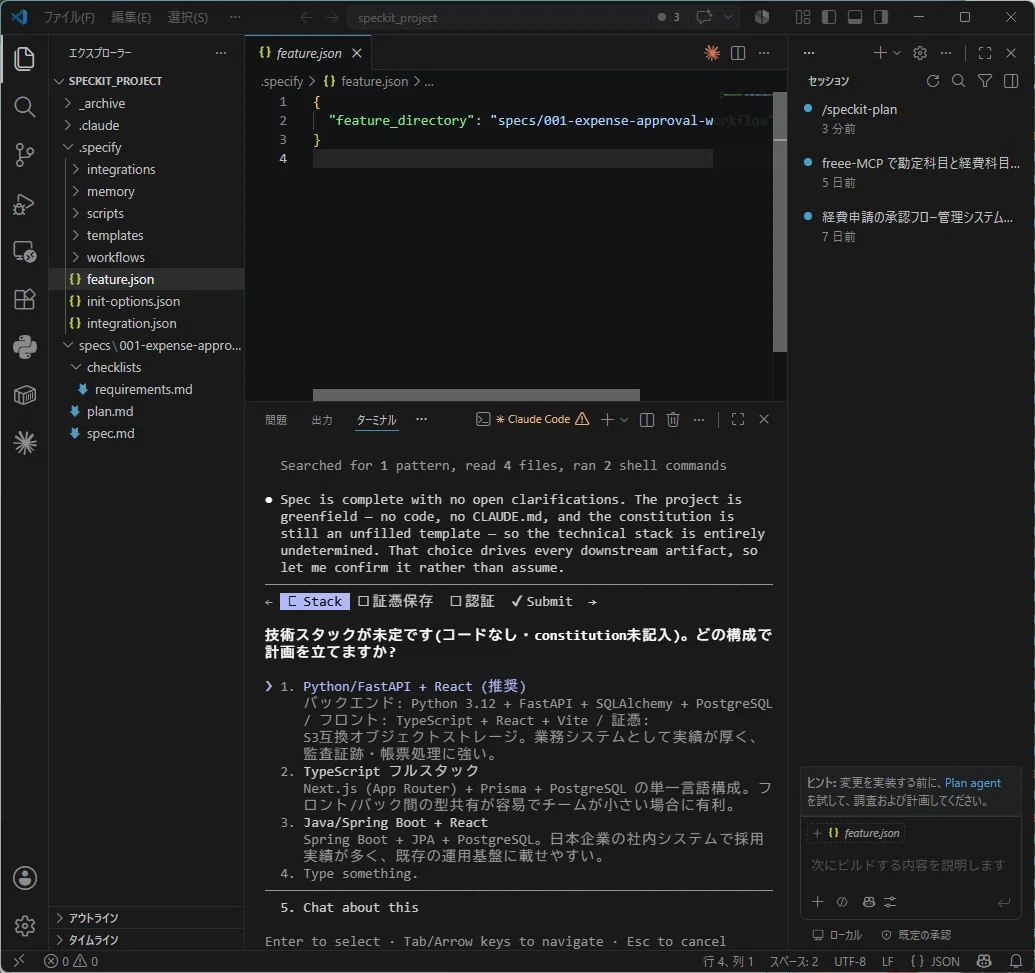Add context with plus in chat input

[x=817, y=902]
